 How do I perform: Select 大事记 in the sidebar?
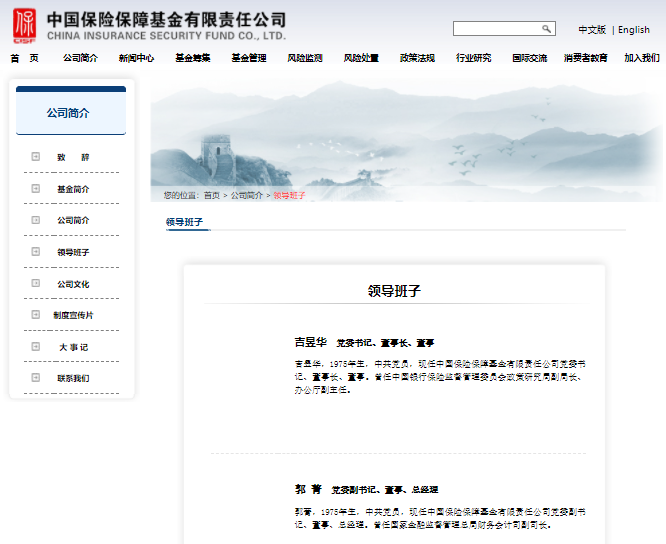point(73,347)
